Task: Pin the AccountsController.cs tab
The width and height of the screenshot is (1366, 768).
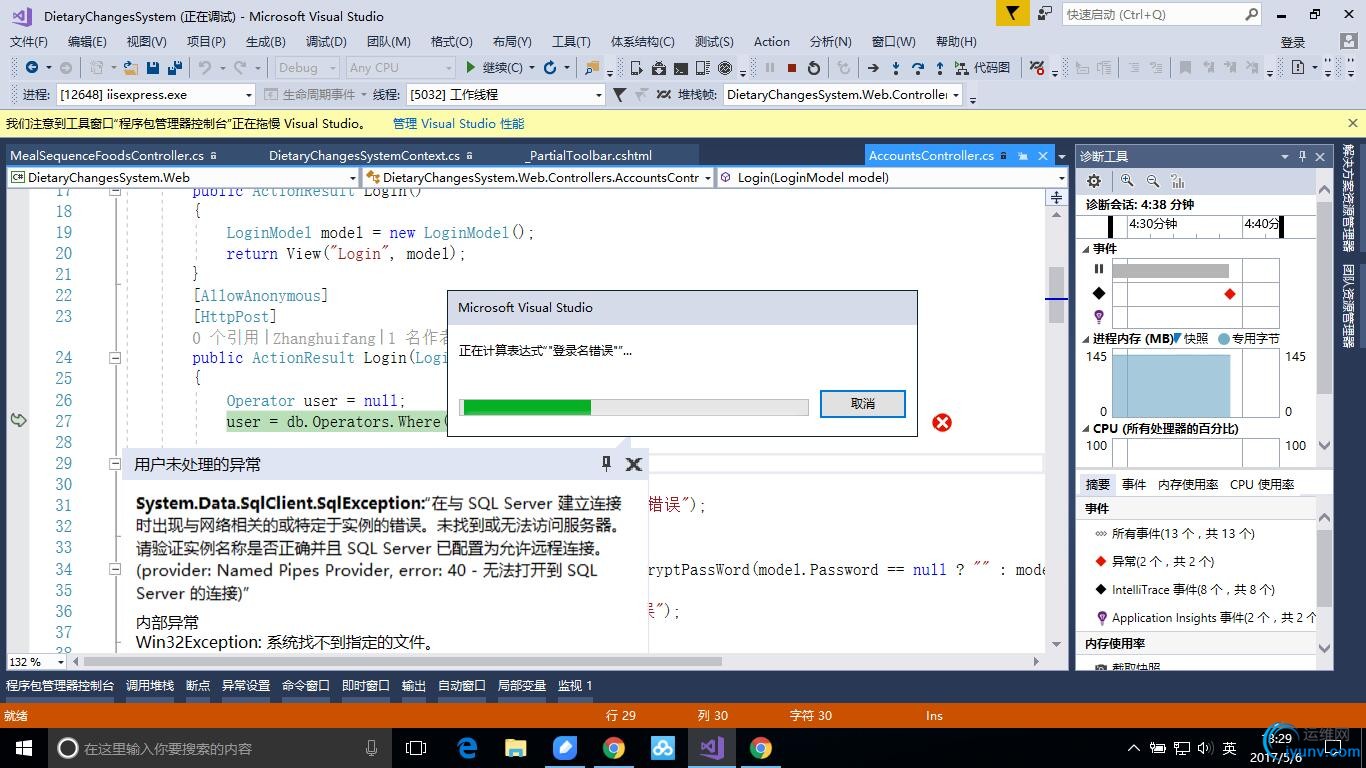Action: pos(1023,156)
